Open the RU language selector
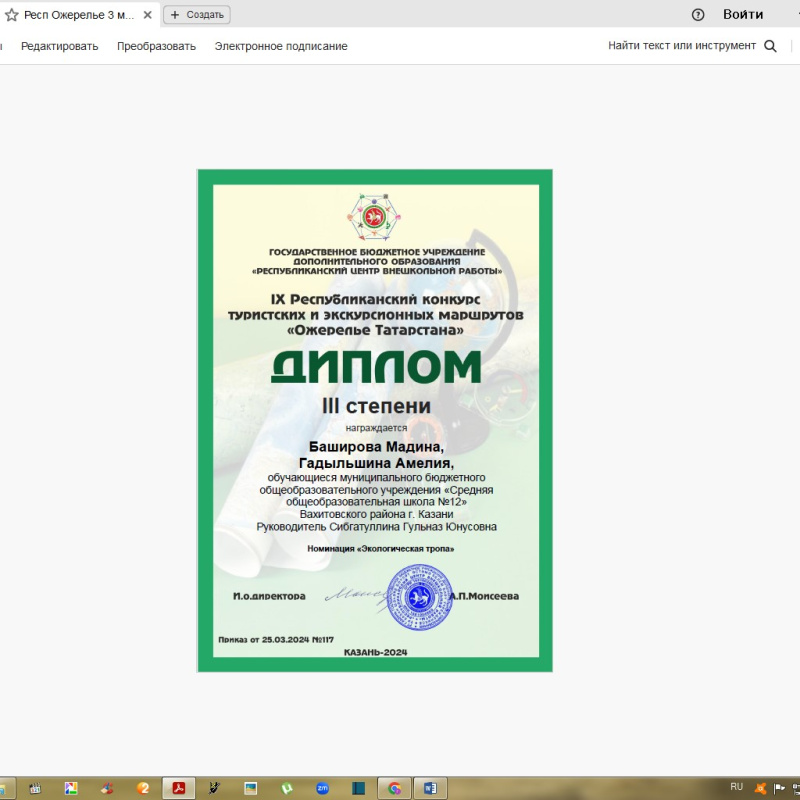The height and width of the screenshot is (800, 800). point(737,788)
